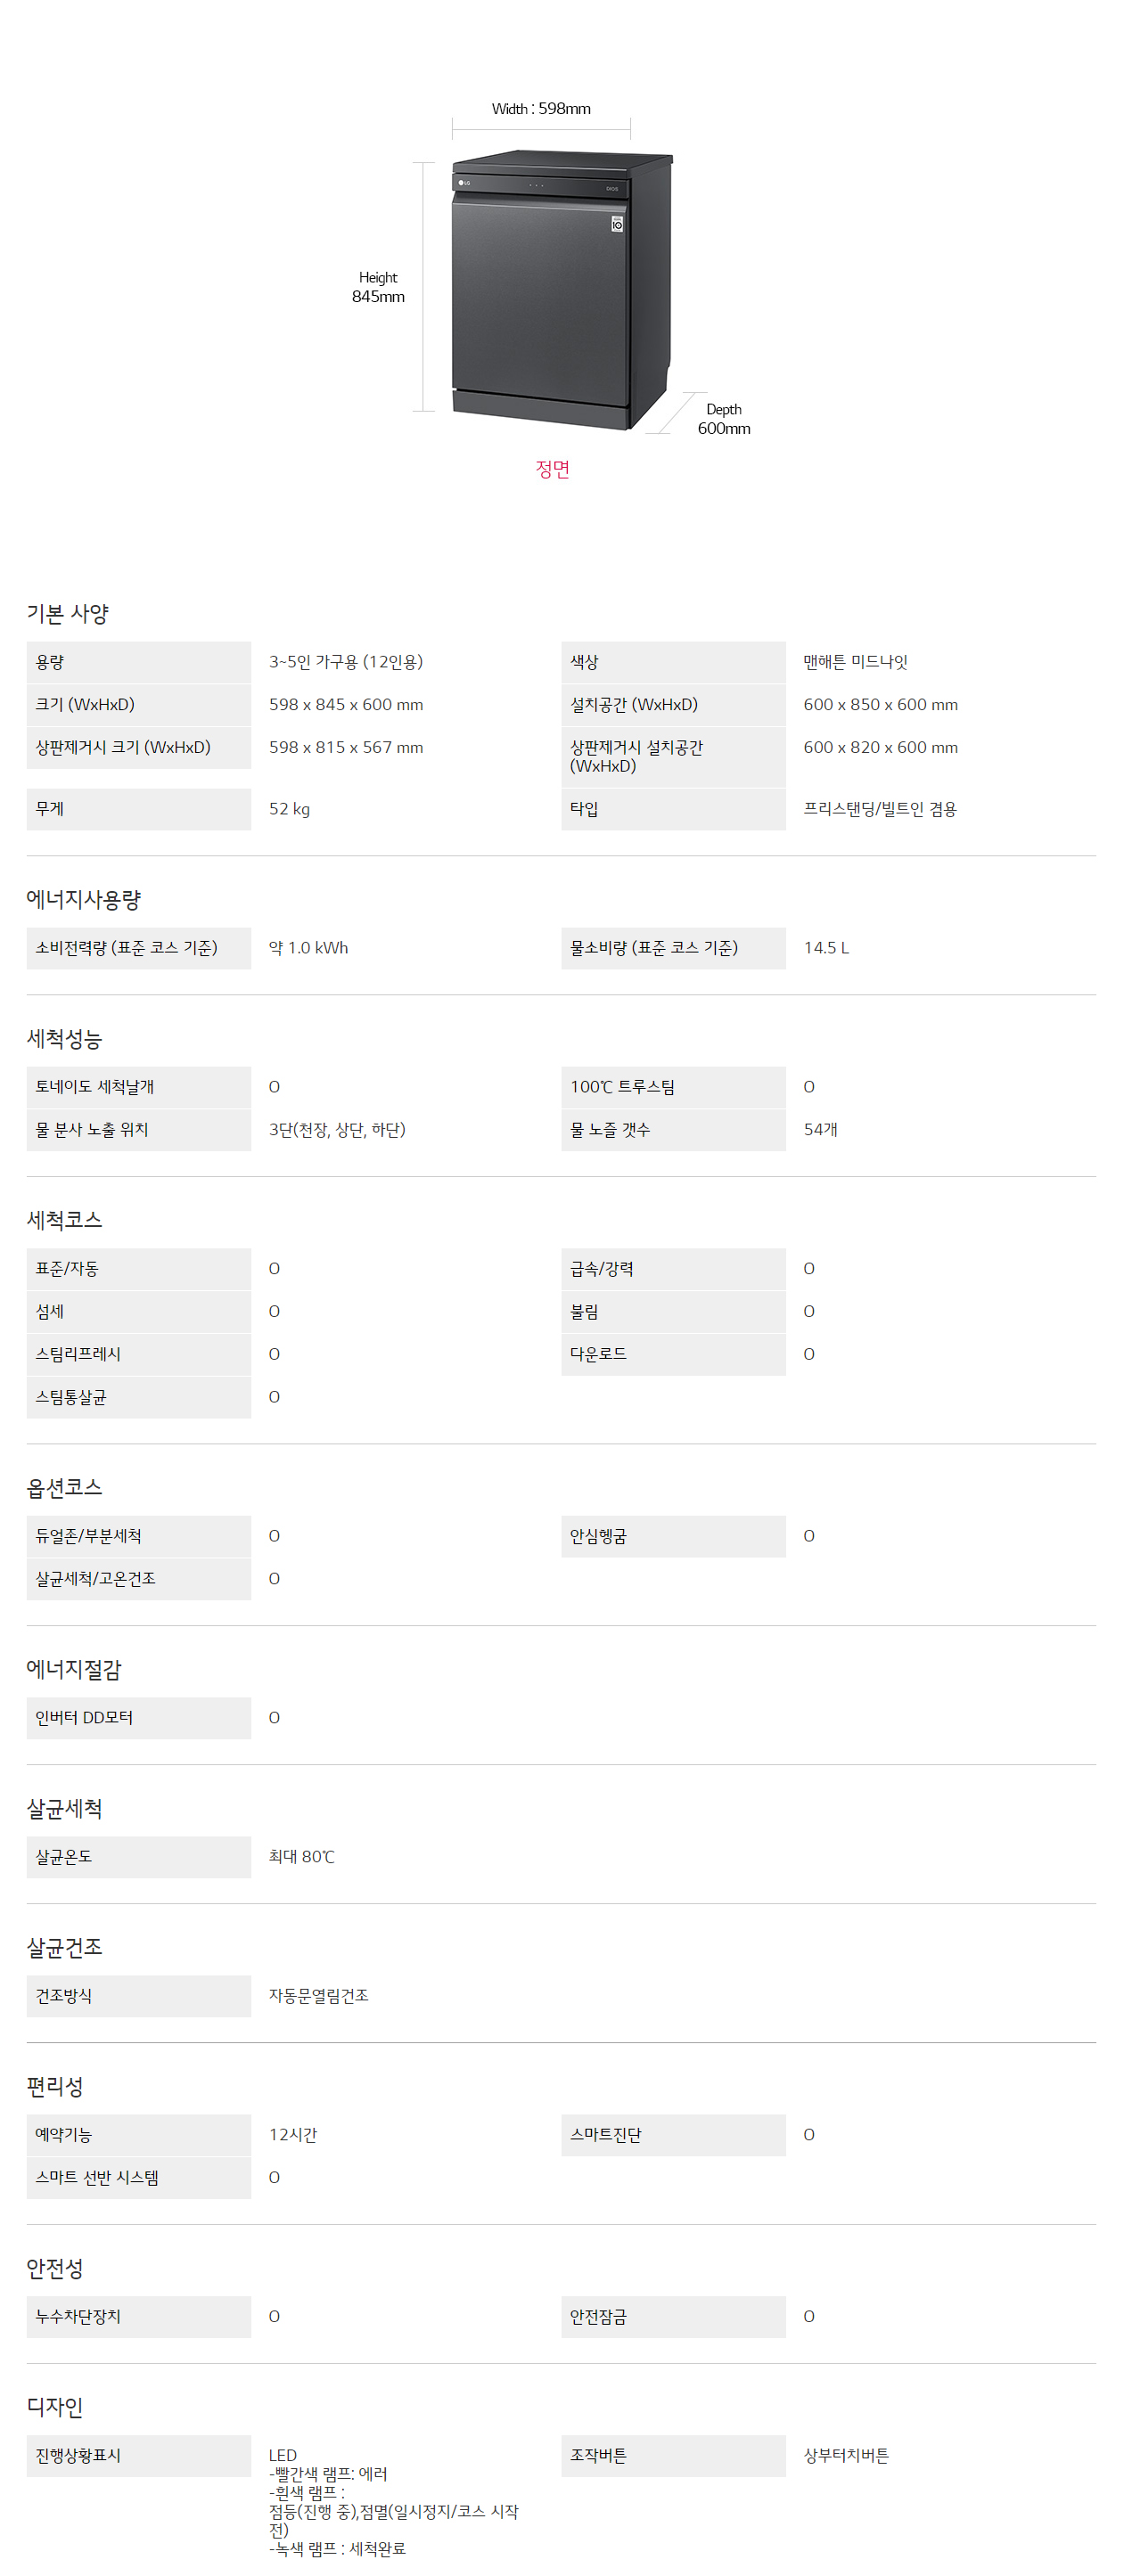Click the 세척코스 section heading

pyautogui.click(x=65, y=1220)
